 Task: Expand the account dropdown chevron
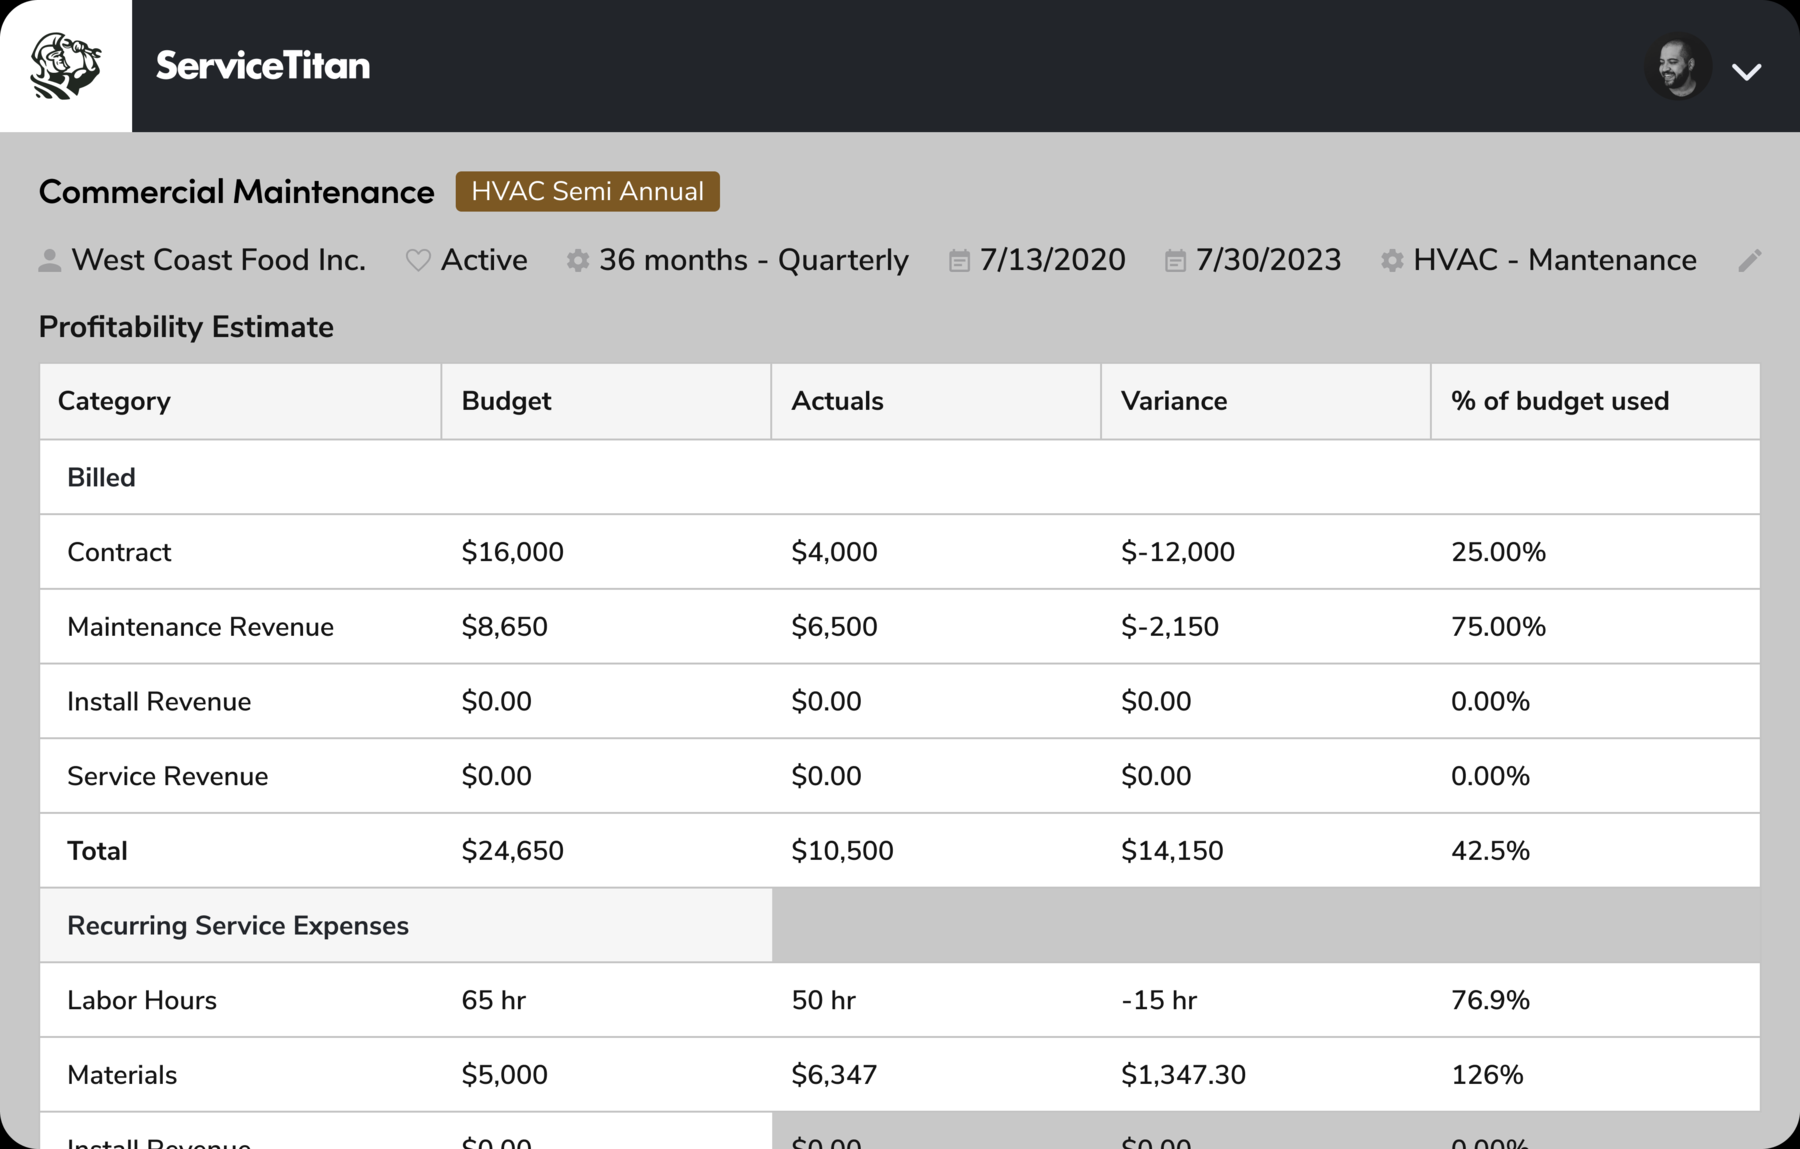coord(1746,72)
